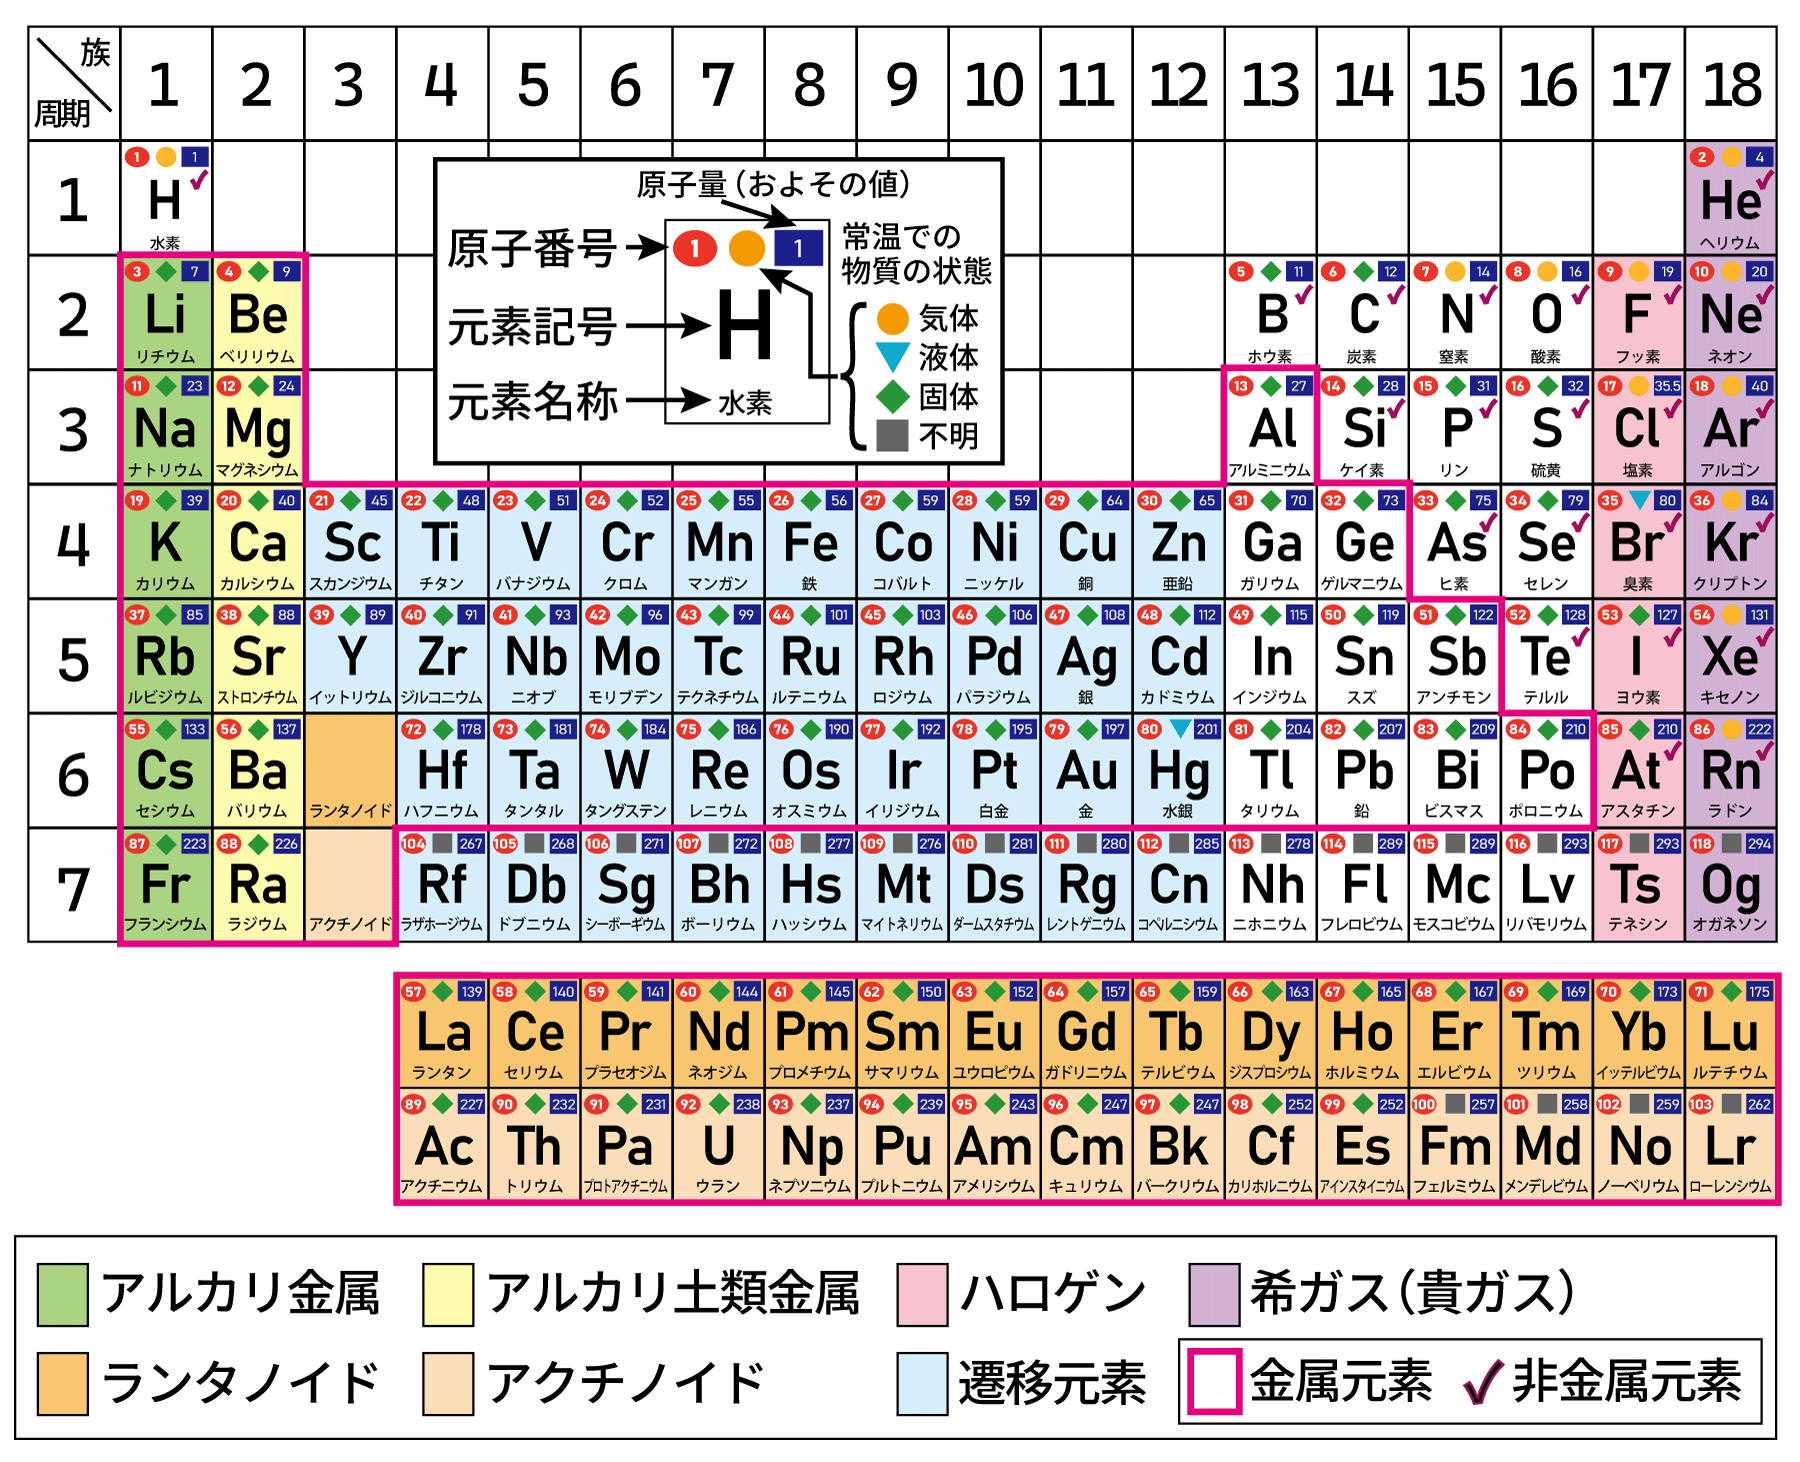Click the red atomic number circle in the legend example
This screenshot has height=1462, width=1800.
pos(695,248)
